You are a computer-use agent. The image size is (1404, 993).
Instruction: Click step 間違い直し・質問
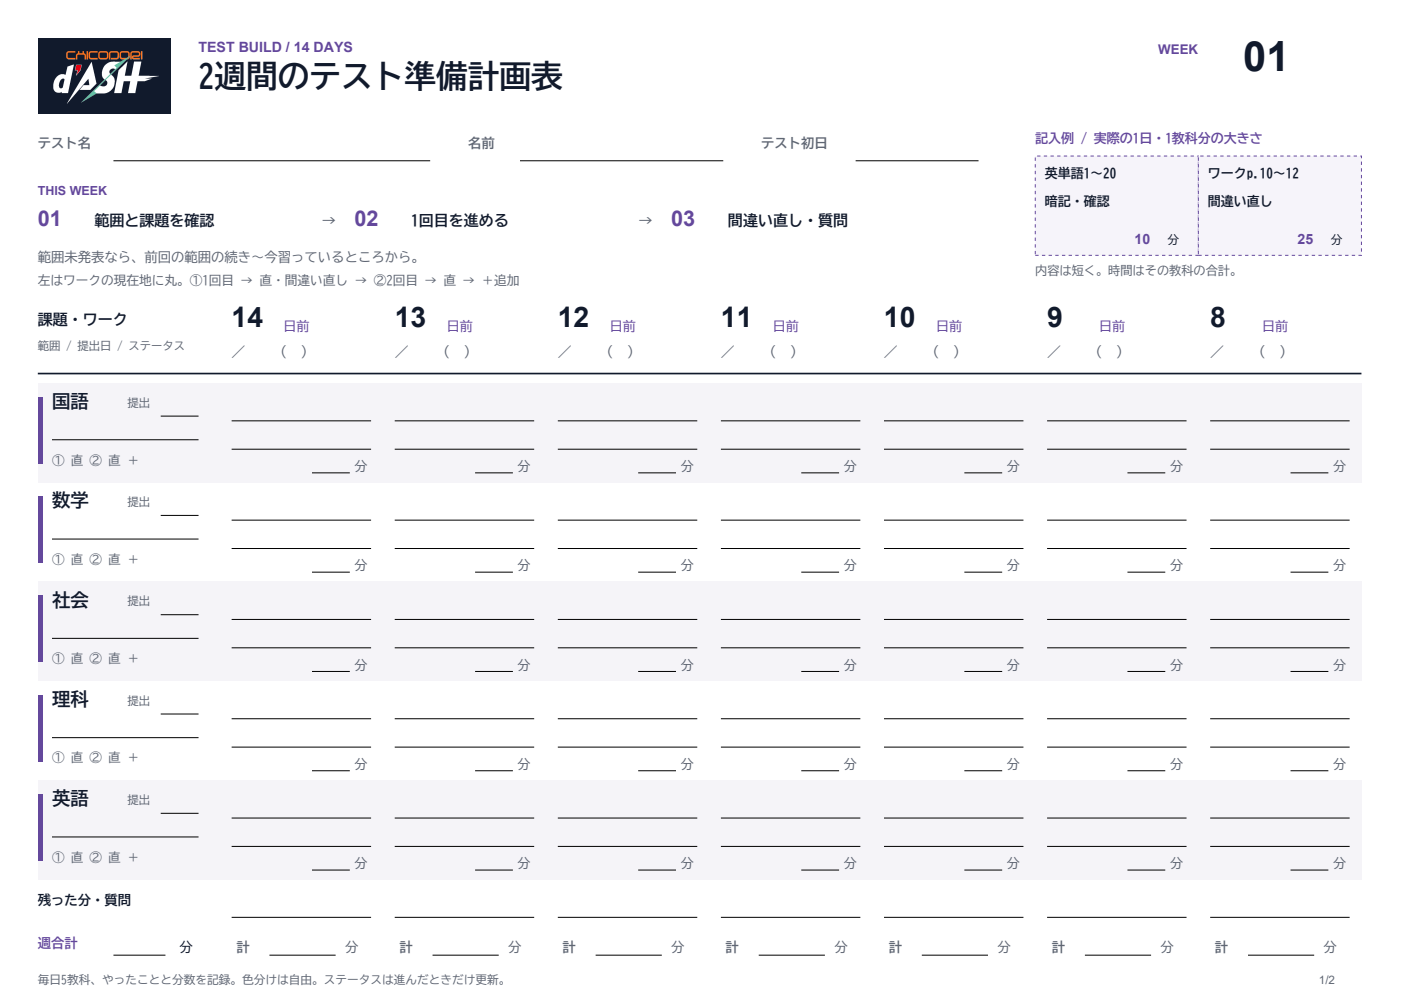click(787, 220)
